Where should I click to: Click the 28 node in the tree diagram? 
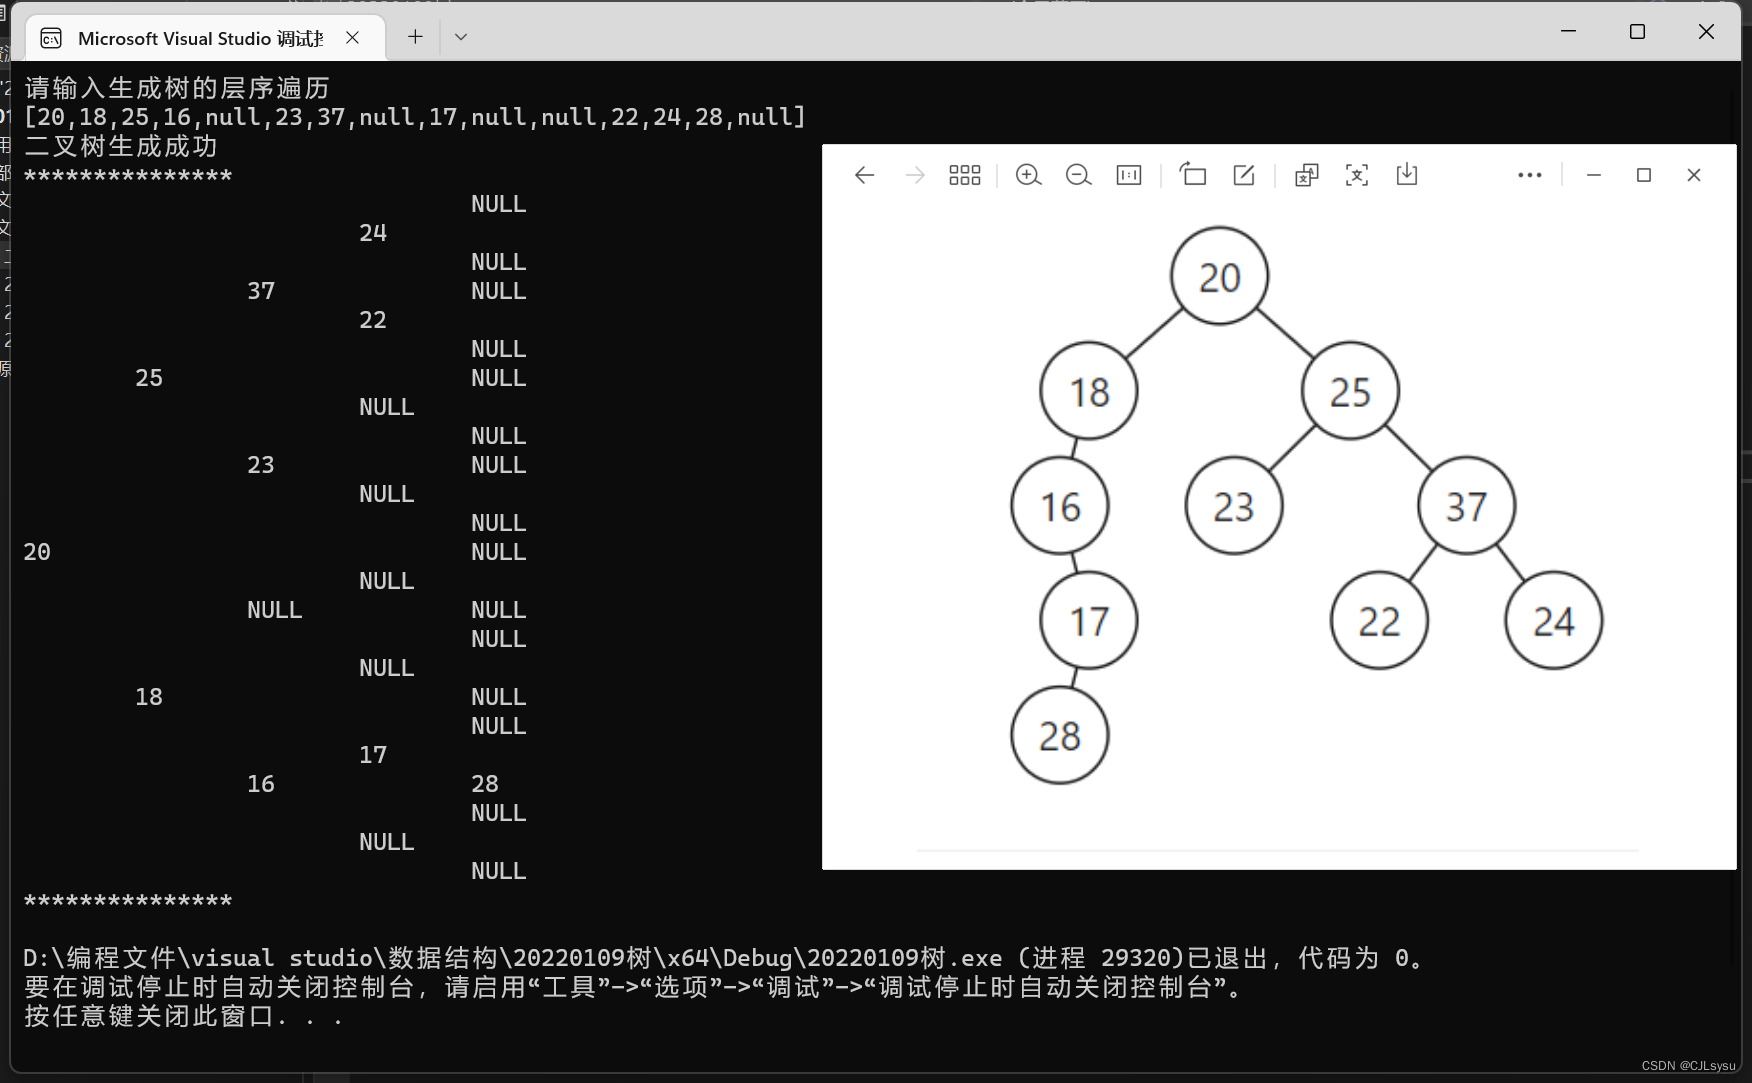1059,736
